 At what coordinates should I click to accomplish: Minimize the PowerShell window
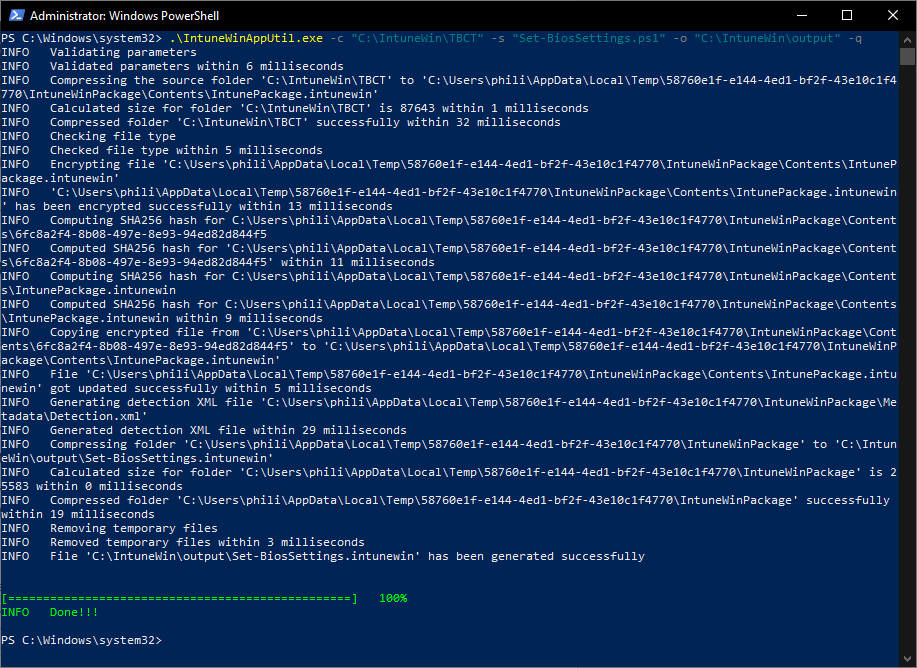coord(802,15)
